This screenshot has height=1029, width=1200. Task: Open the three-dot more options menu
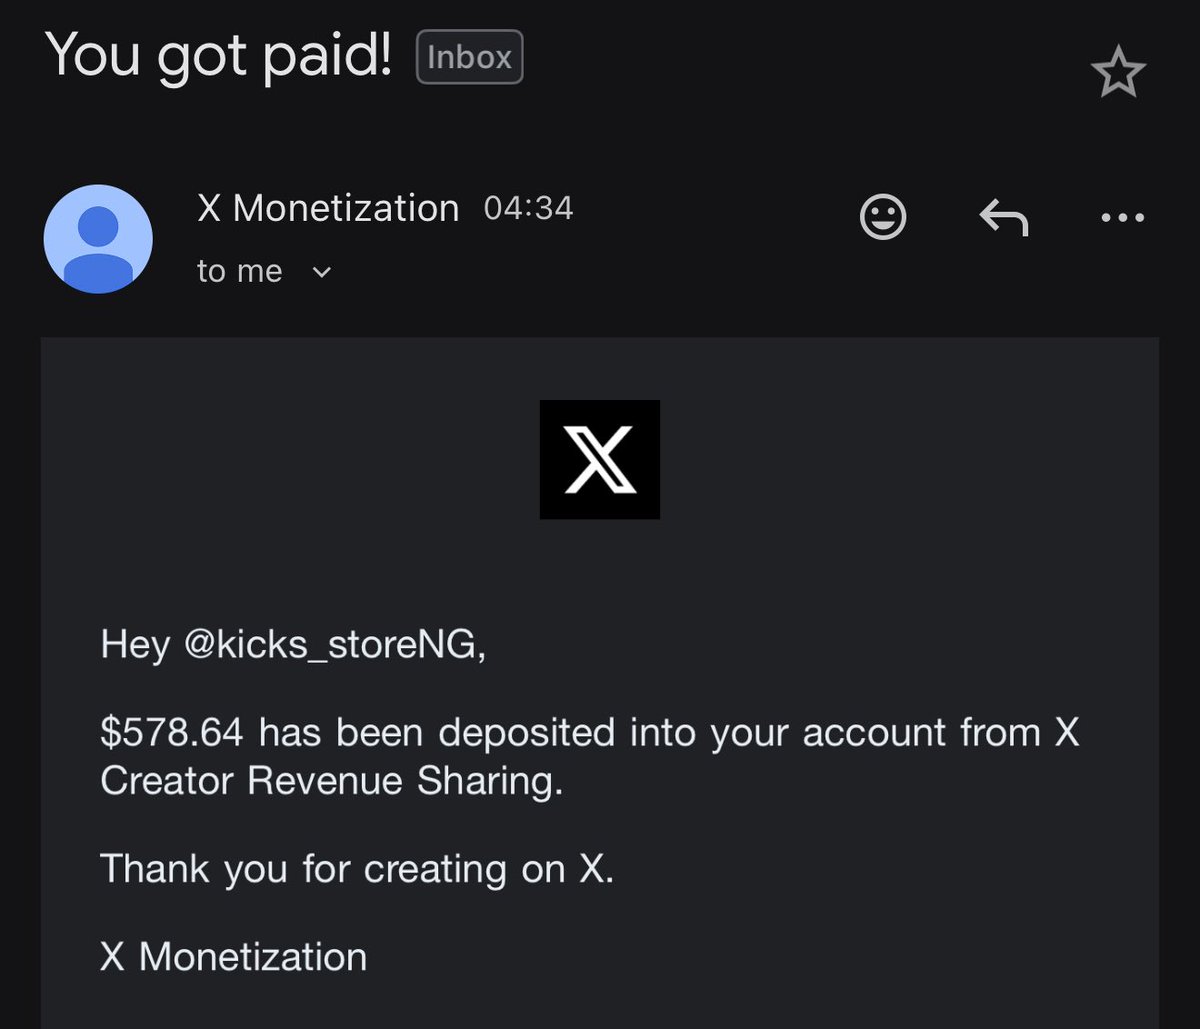1122,217
